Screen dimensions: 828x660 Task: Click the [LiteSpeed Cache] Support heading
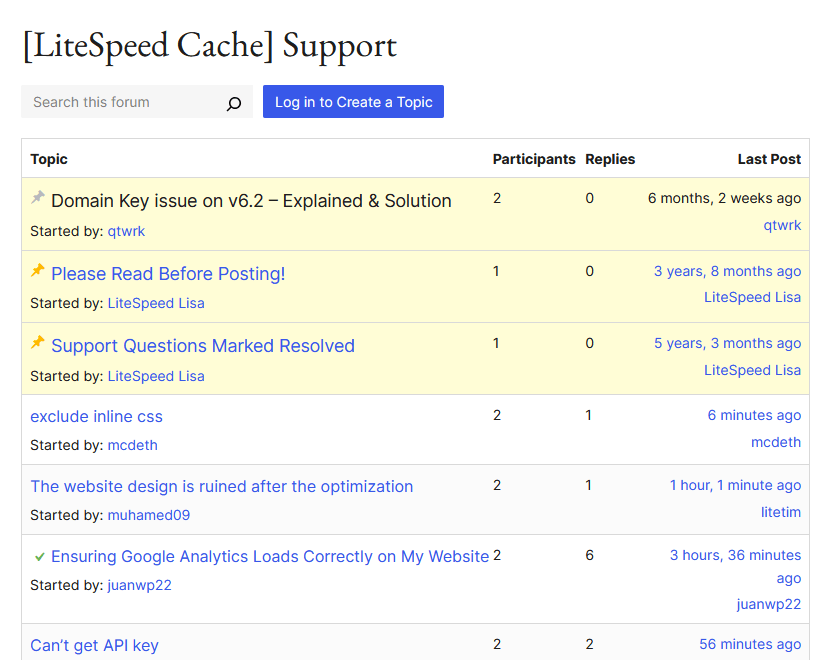click(x=210, y=46)
